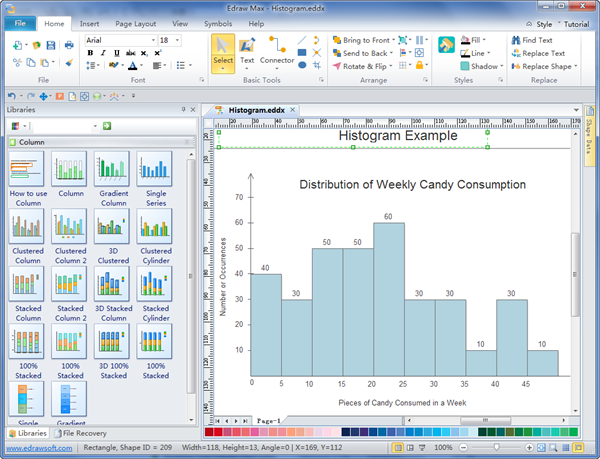The width and height of the screenshot is (600, 459).
Task: Click the Bold formatting button
Action: pyautogui.click(x=90, y=53)
